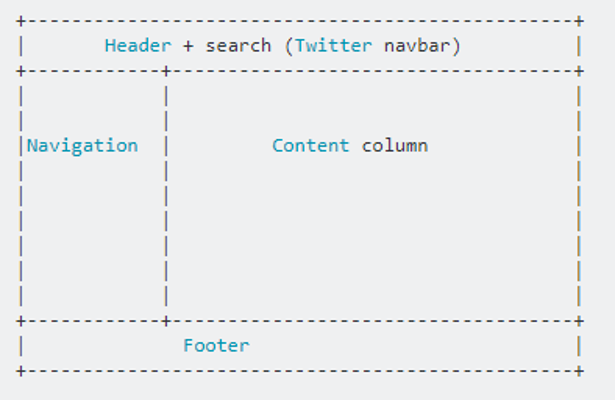Image resolution: width=615 pixels, height=400 pixels.
Task: Click the orange pipe ending the Footer row
Action: pyautogui.click(x=579, y=346)
